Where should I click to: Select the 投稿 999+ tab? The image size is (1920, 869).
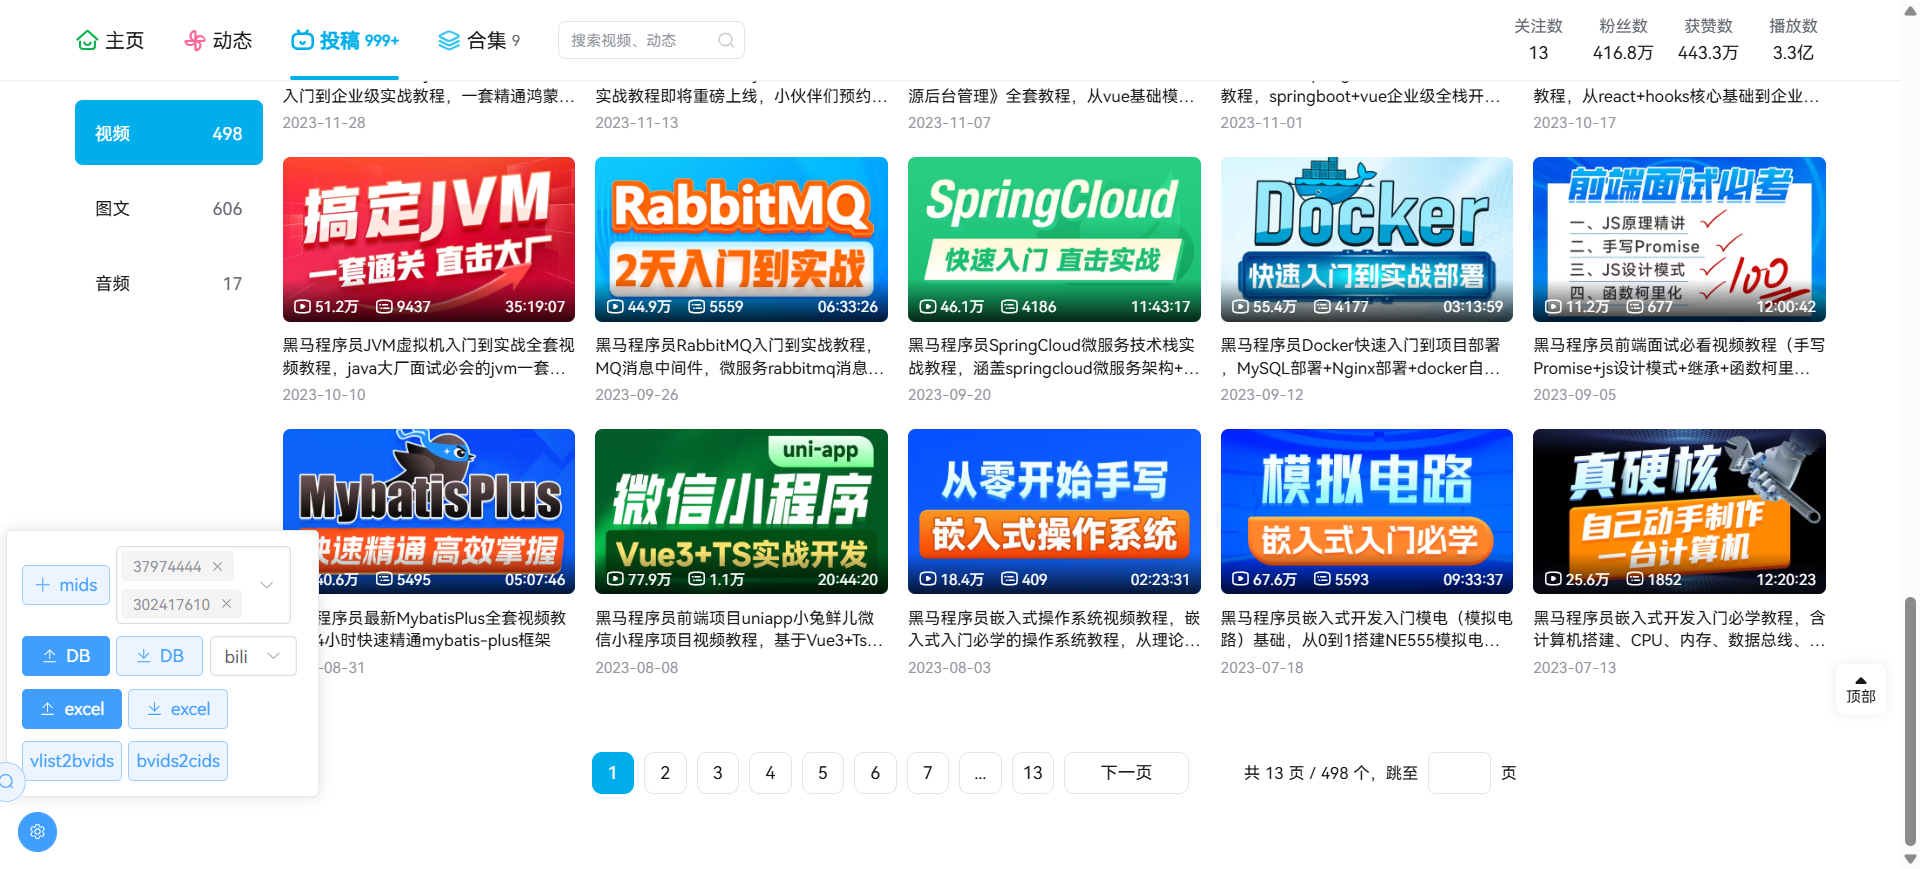tap(345, 40)
